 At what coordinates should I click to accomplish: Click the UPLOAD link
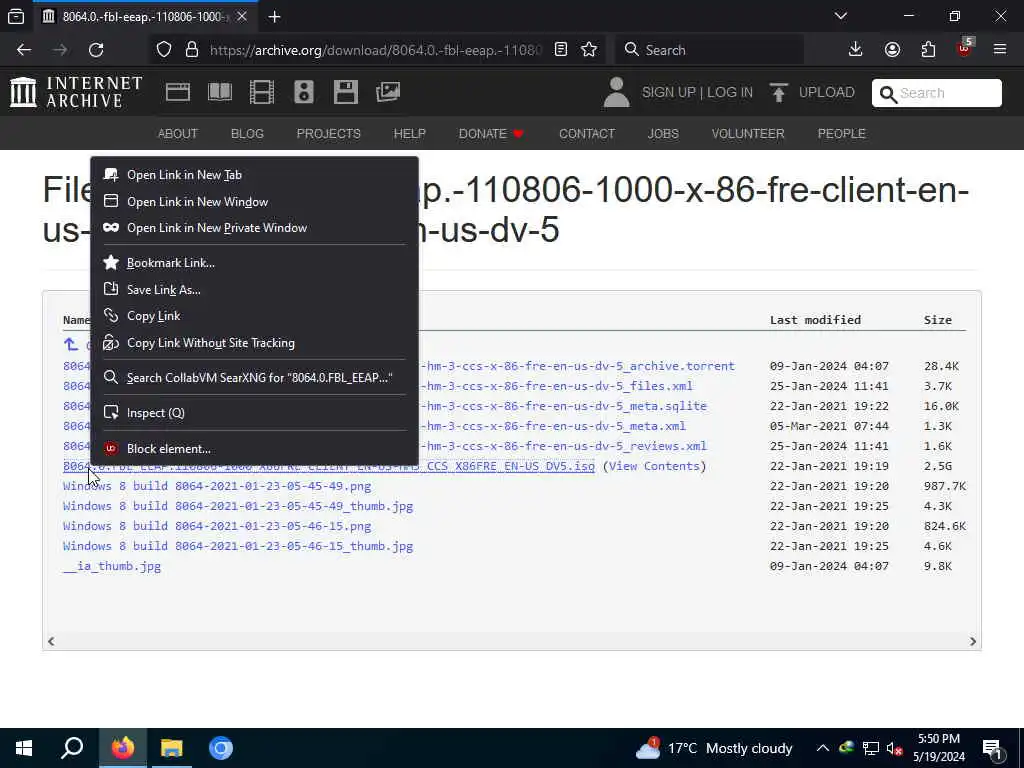point(826,93)
